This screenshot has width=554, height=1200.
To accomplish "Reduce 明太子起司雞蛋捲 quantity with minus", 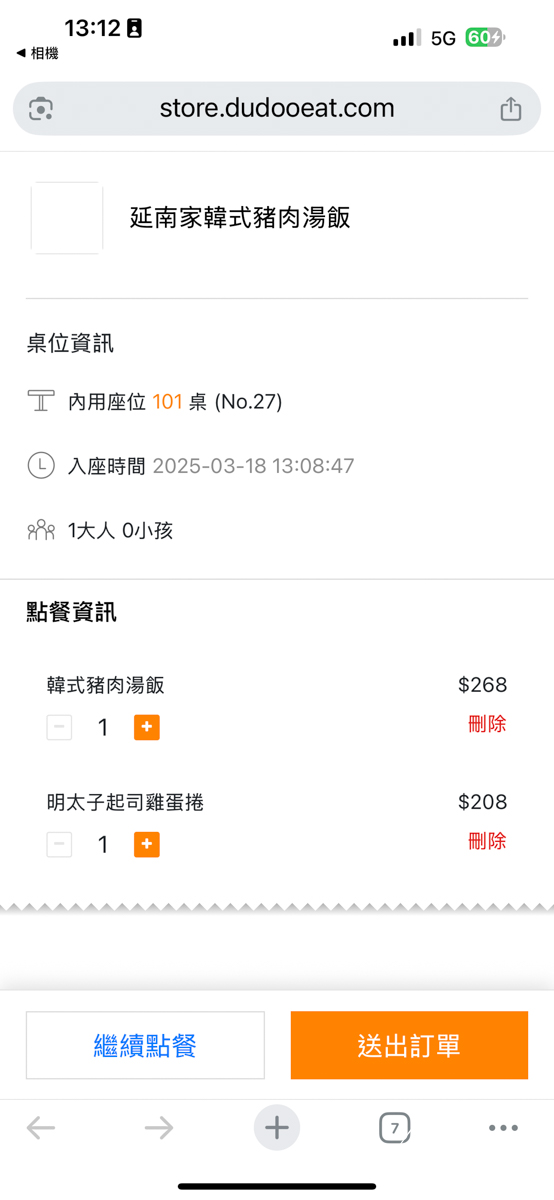I will (x=59, y=845).
